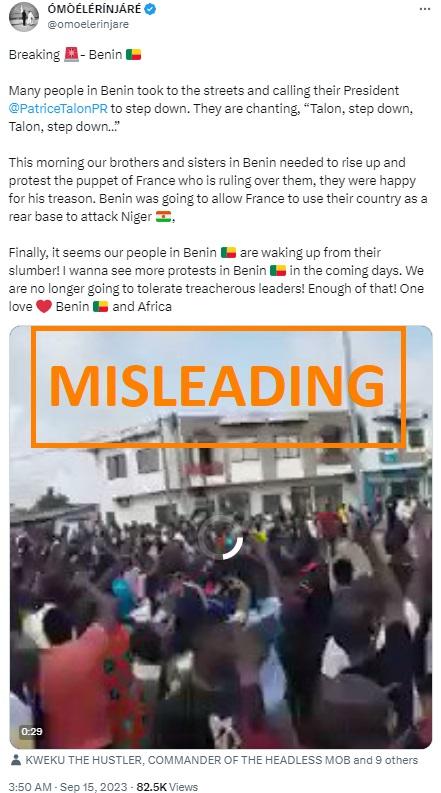The image size is (441, 793).
Task: Click the loading spinner on the video
Action: [x=220, y=537]
